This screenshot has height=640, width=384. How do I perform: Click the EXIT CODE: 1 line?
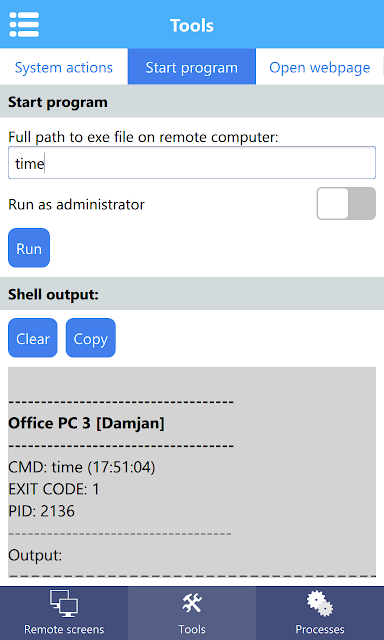point(54,489)
